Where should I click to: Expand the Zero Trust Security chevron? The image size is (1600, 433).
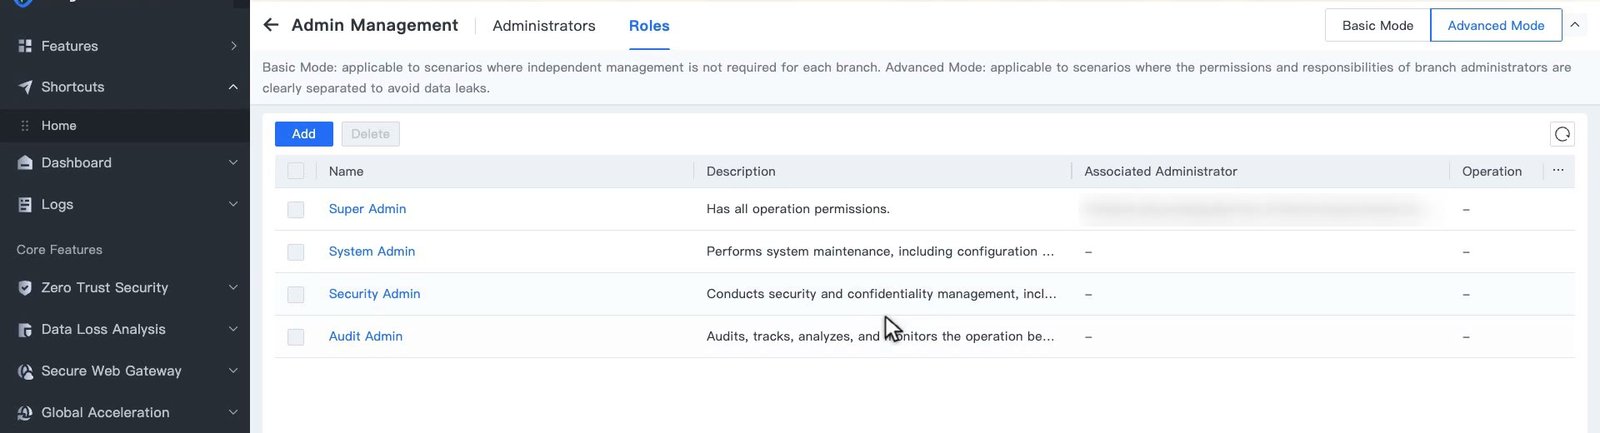click(233, 288)
